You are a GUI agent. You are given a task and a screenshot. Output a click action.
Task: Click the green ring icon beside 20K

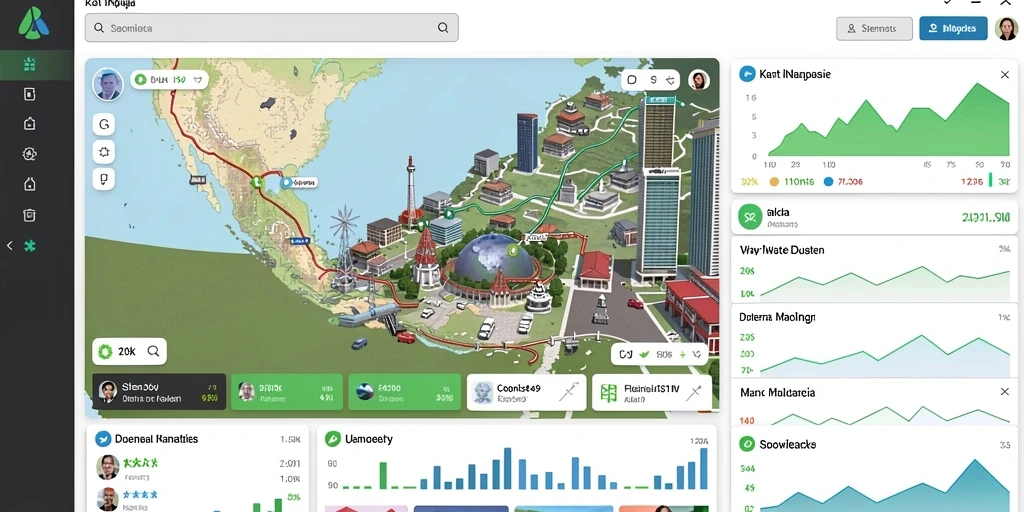click(x=105, y=351)
